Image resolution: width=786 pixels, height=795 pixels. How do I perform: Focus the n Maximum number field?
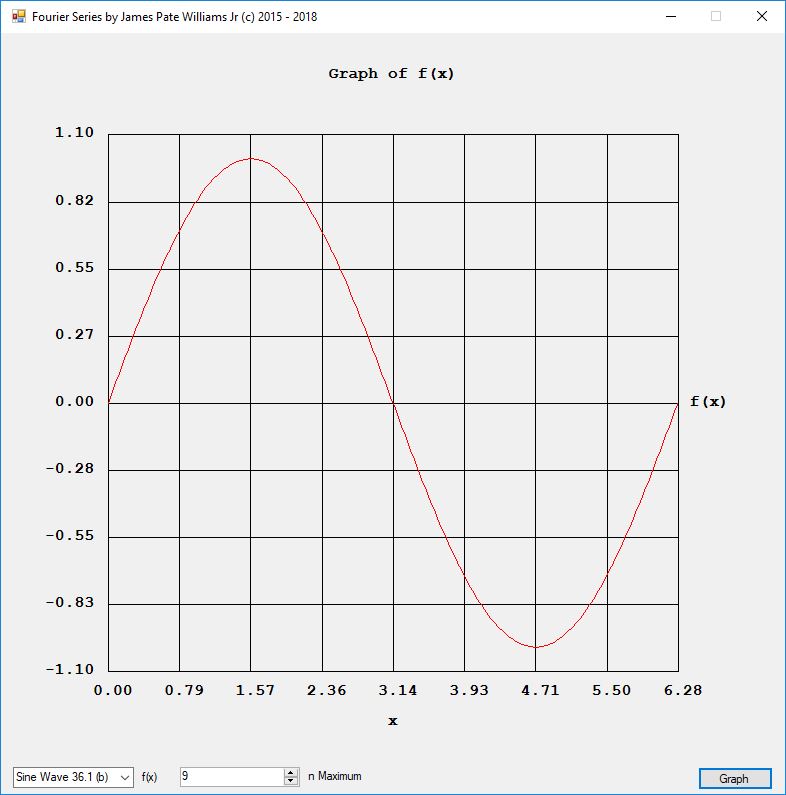coord(232,776)
